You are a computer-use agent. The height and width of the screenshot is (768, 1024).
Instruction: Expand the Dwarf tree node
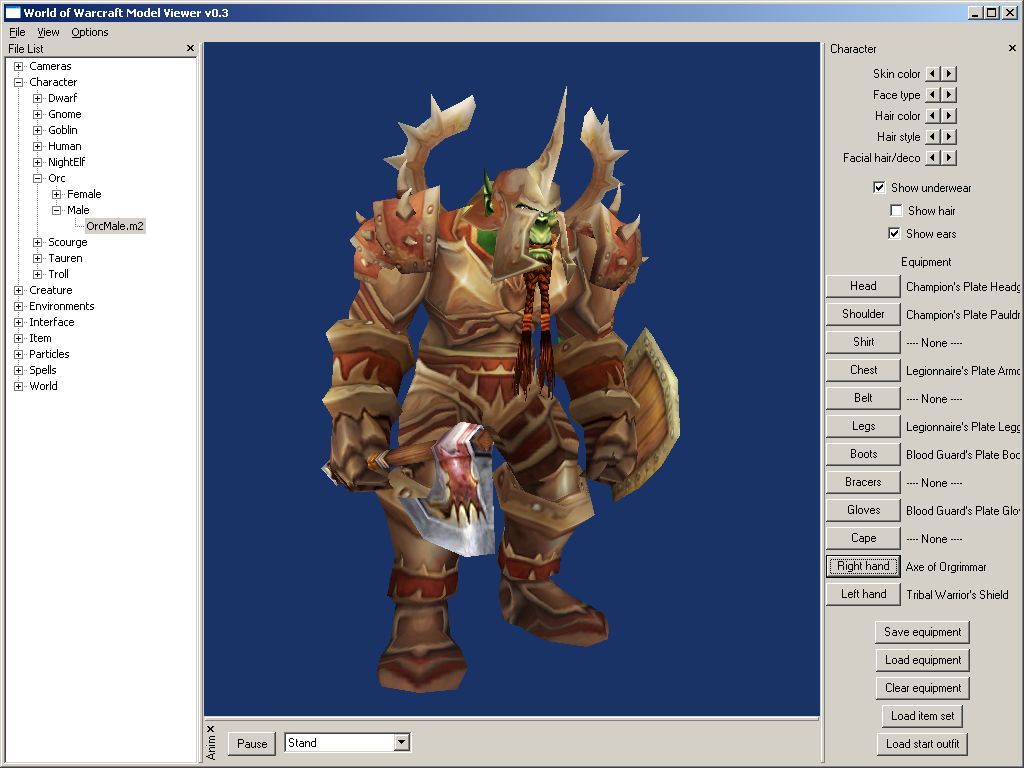[x=38, y=98]
